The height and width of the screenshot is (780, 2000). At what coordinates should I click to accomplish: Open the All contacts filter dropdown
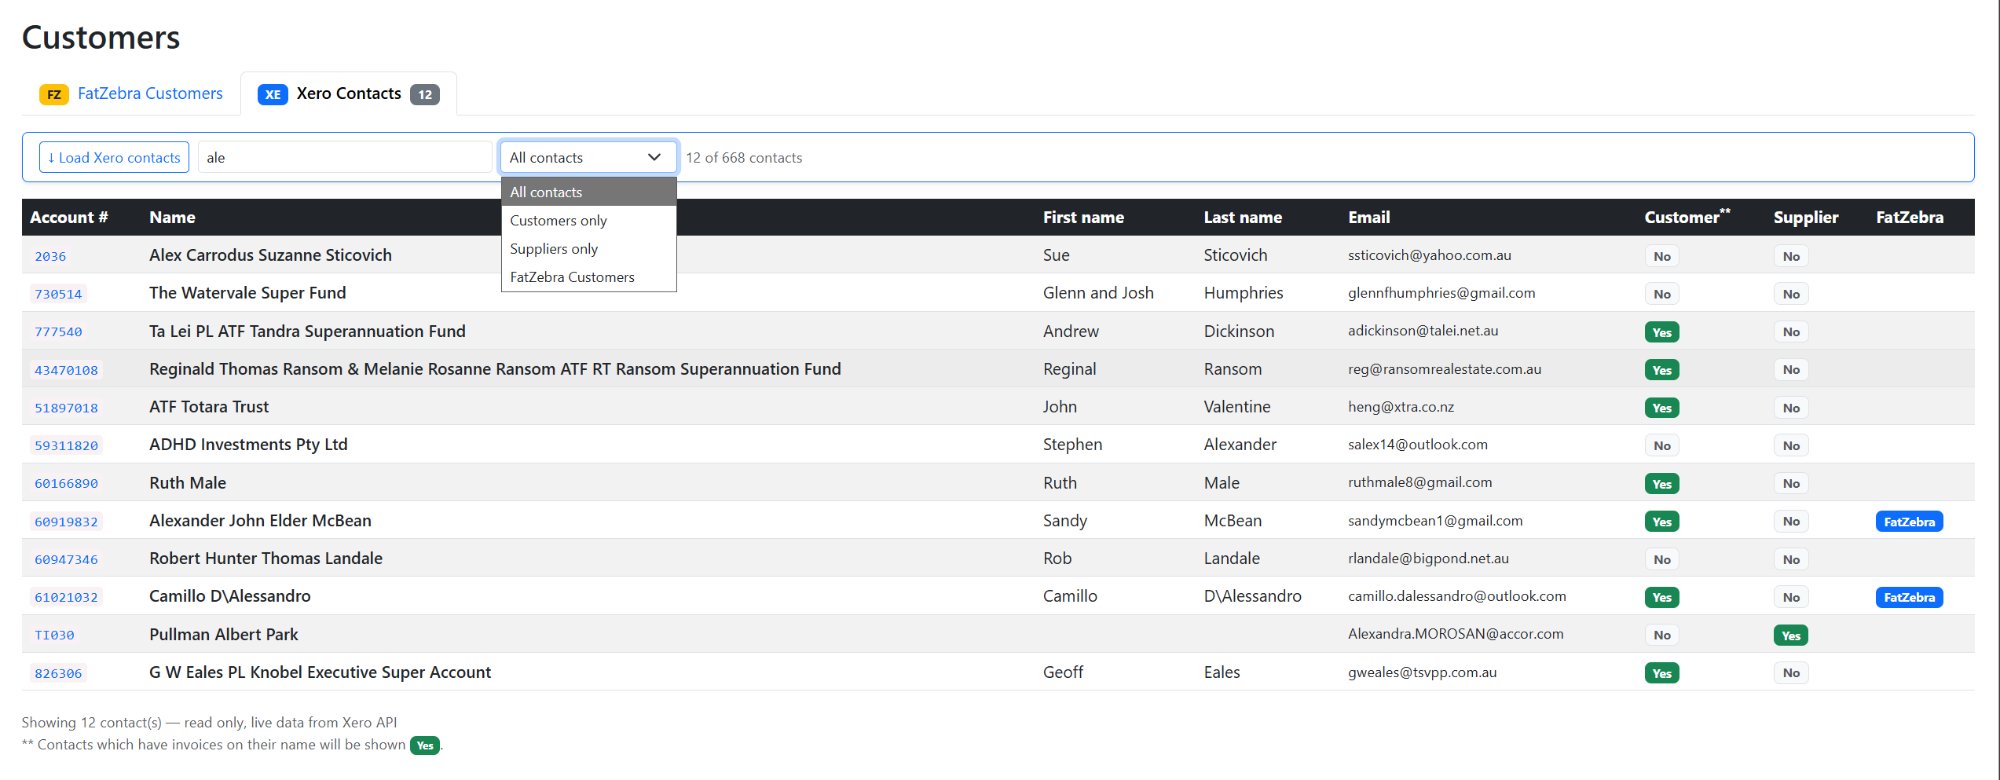[588, 157]
